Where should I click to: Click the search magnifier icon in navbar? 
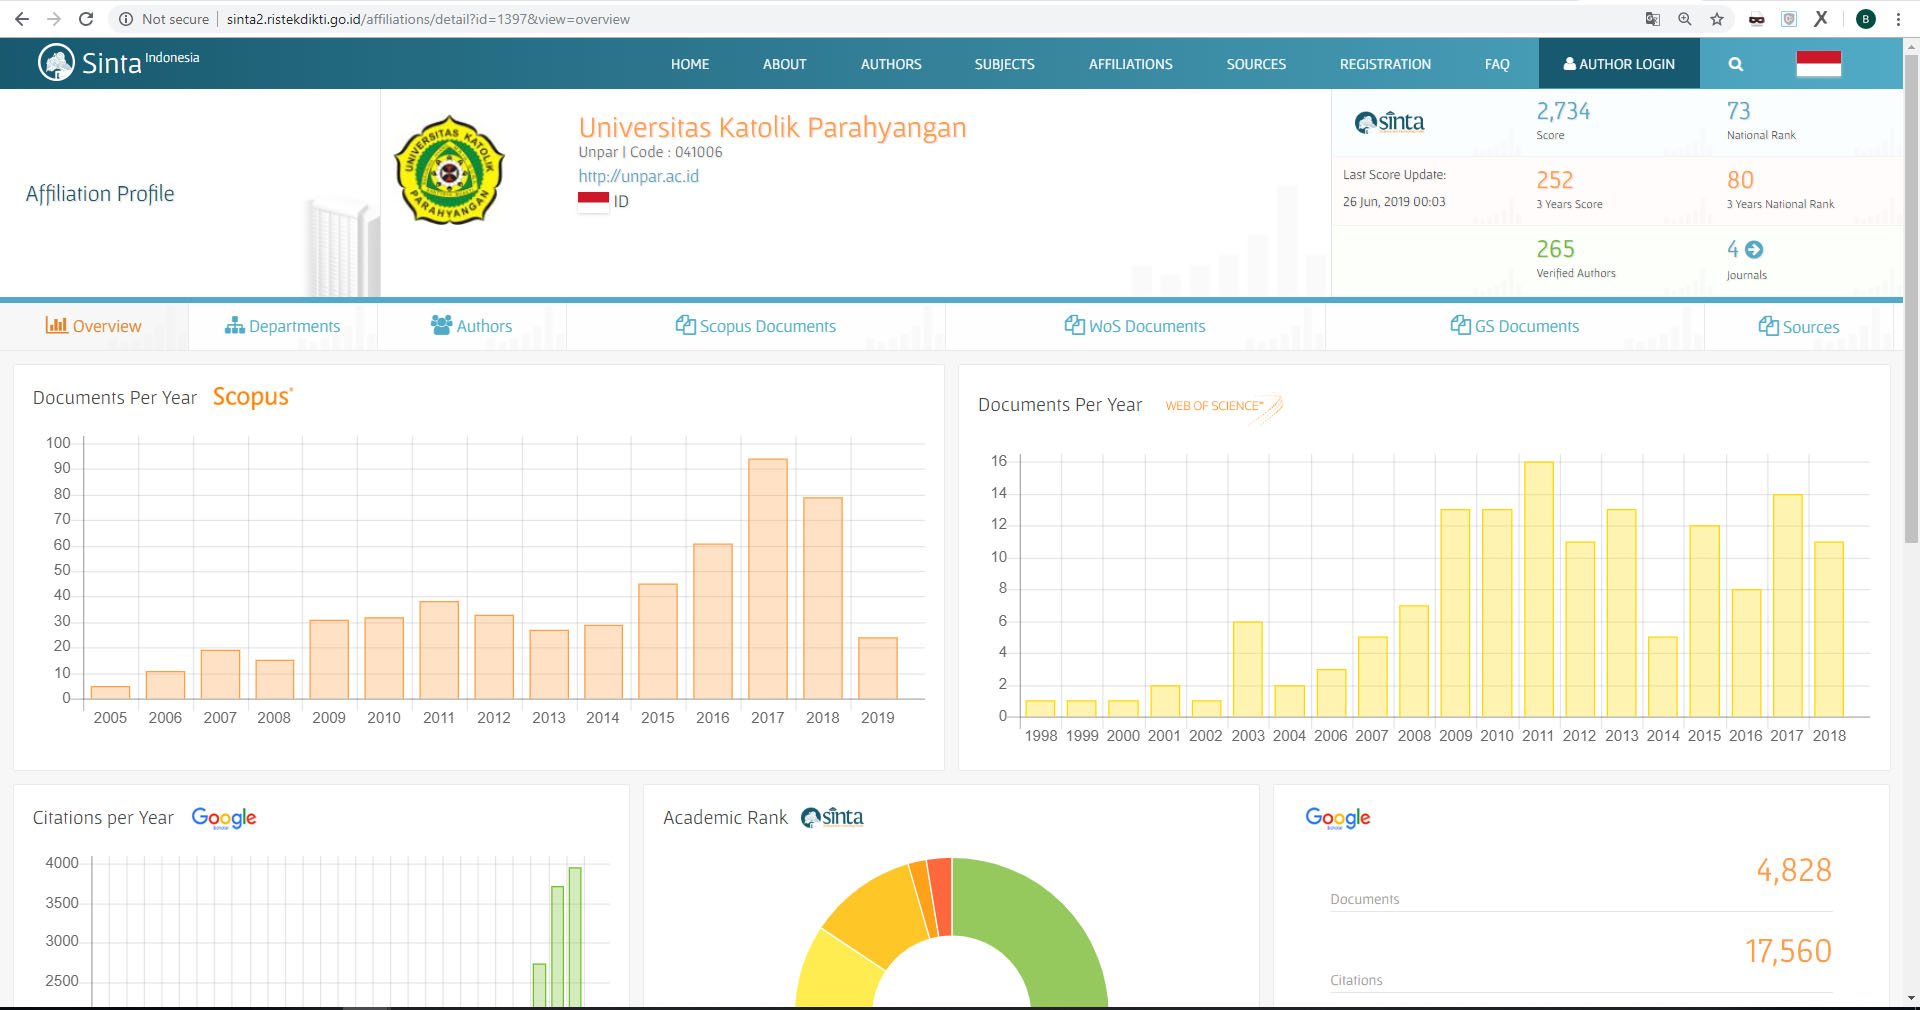tap(1735, 64)
